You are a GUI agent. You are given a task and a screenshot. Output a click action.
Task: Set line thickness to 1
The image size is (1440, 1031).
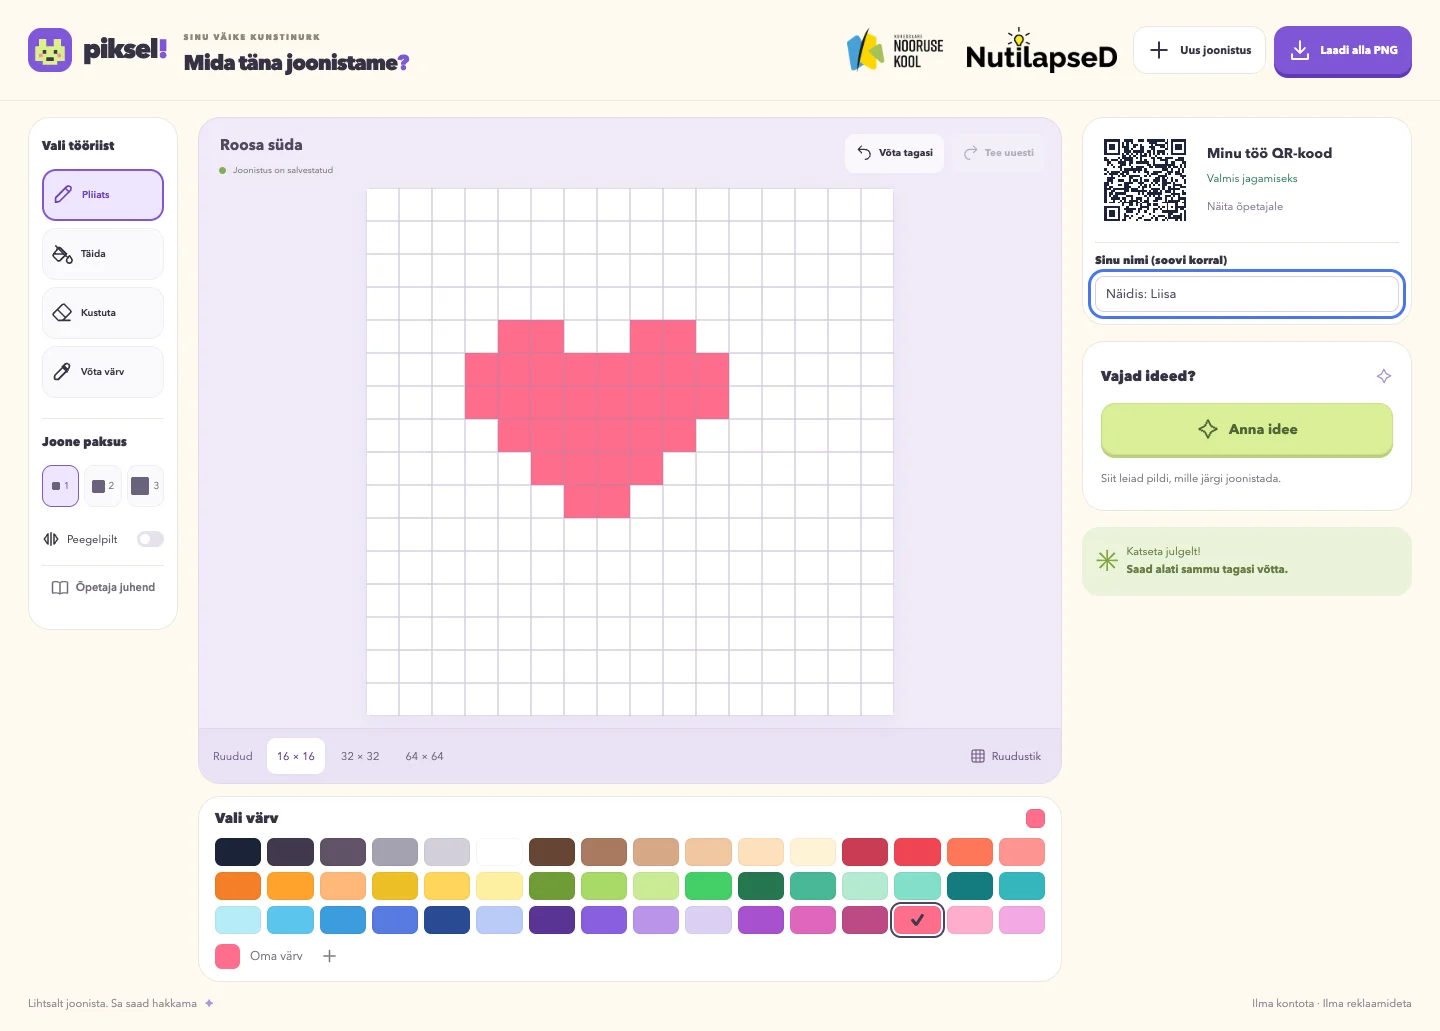[60, 486]
